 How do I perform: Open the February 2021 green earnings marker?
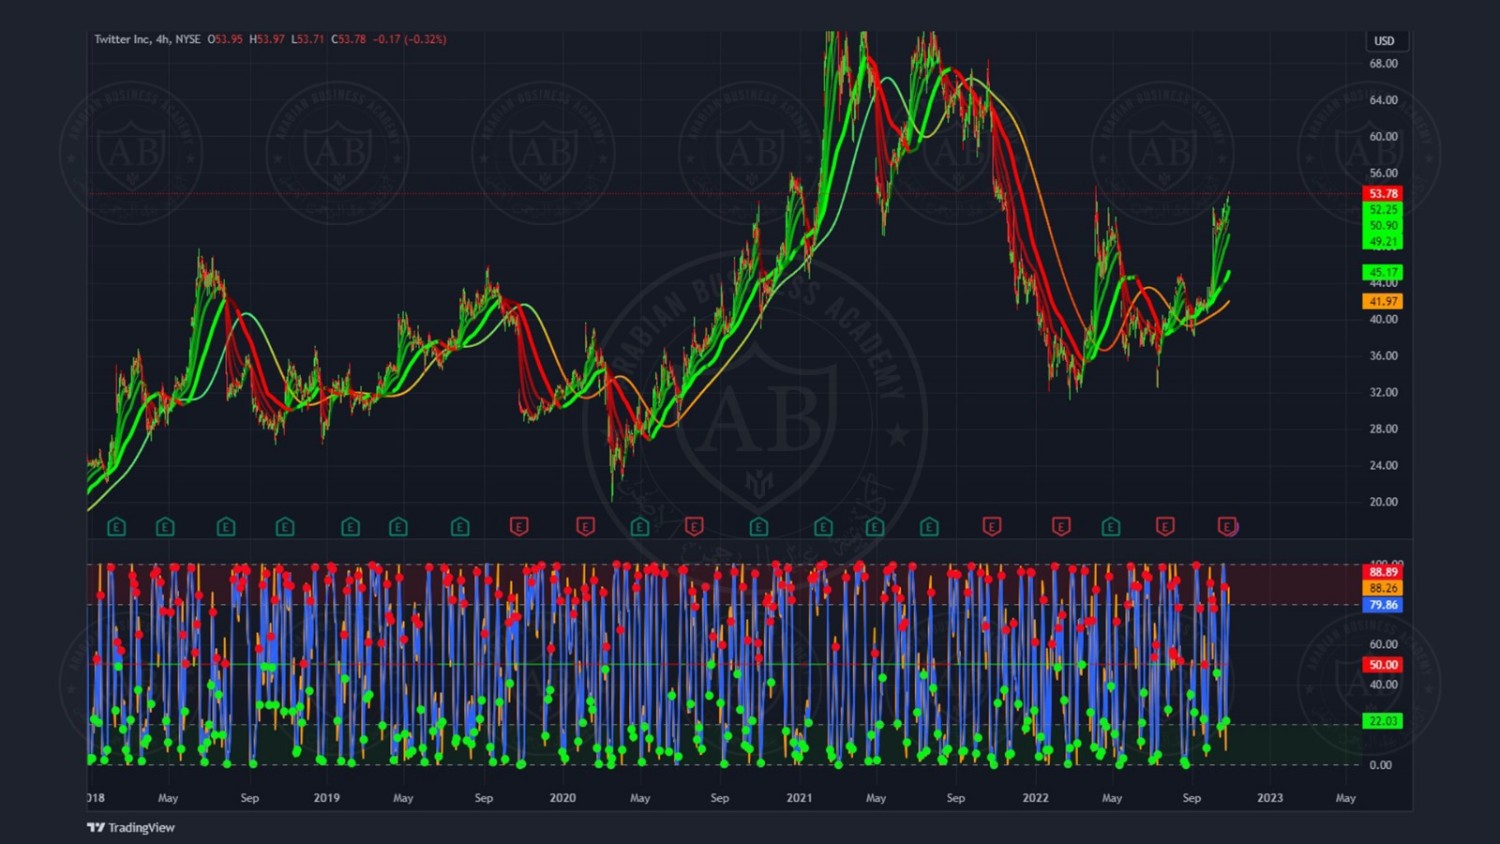(x=823, y=526)
